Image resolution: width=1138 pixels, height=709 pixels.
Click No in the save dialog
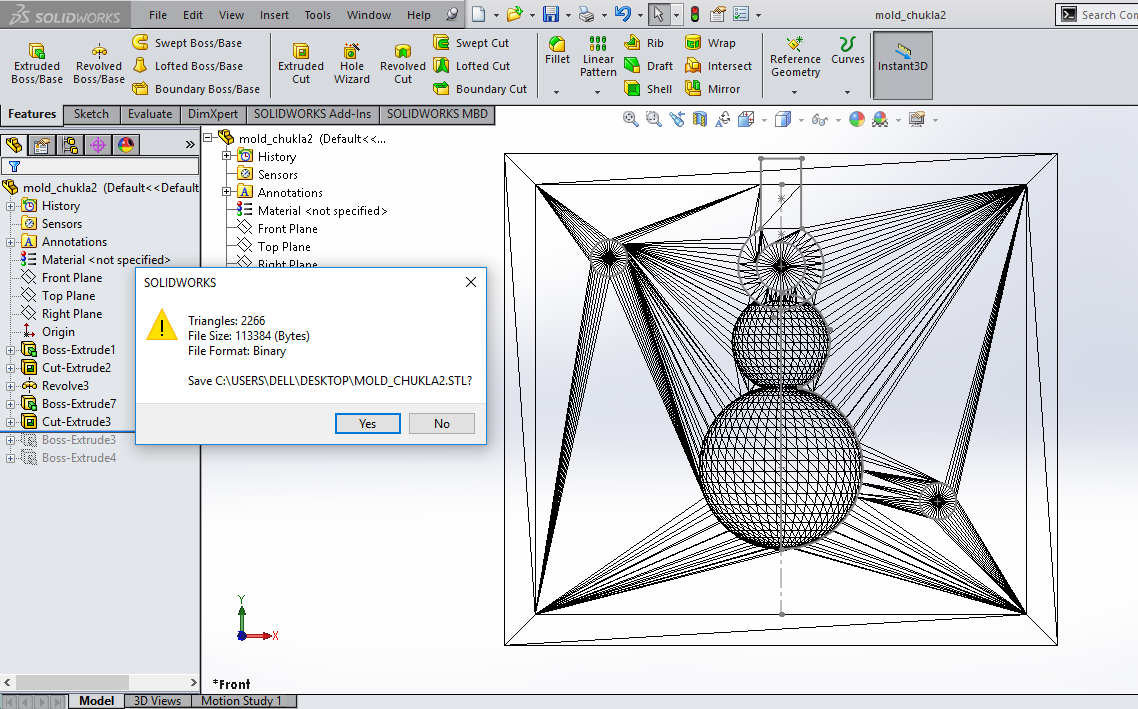click(x=441, y=424)
